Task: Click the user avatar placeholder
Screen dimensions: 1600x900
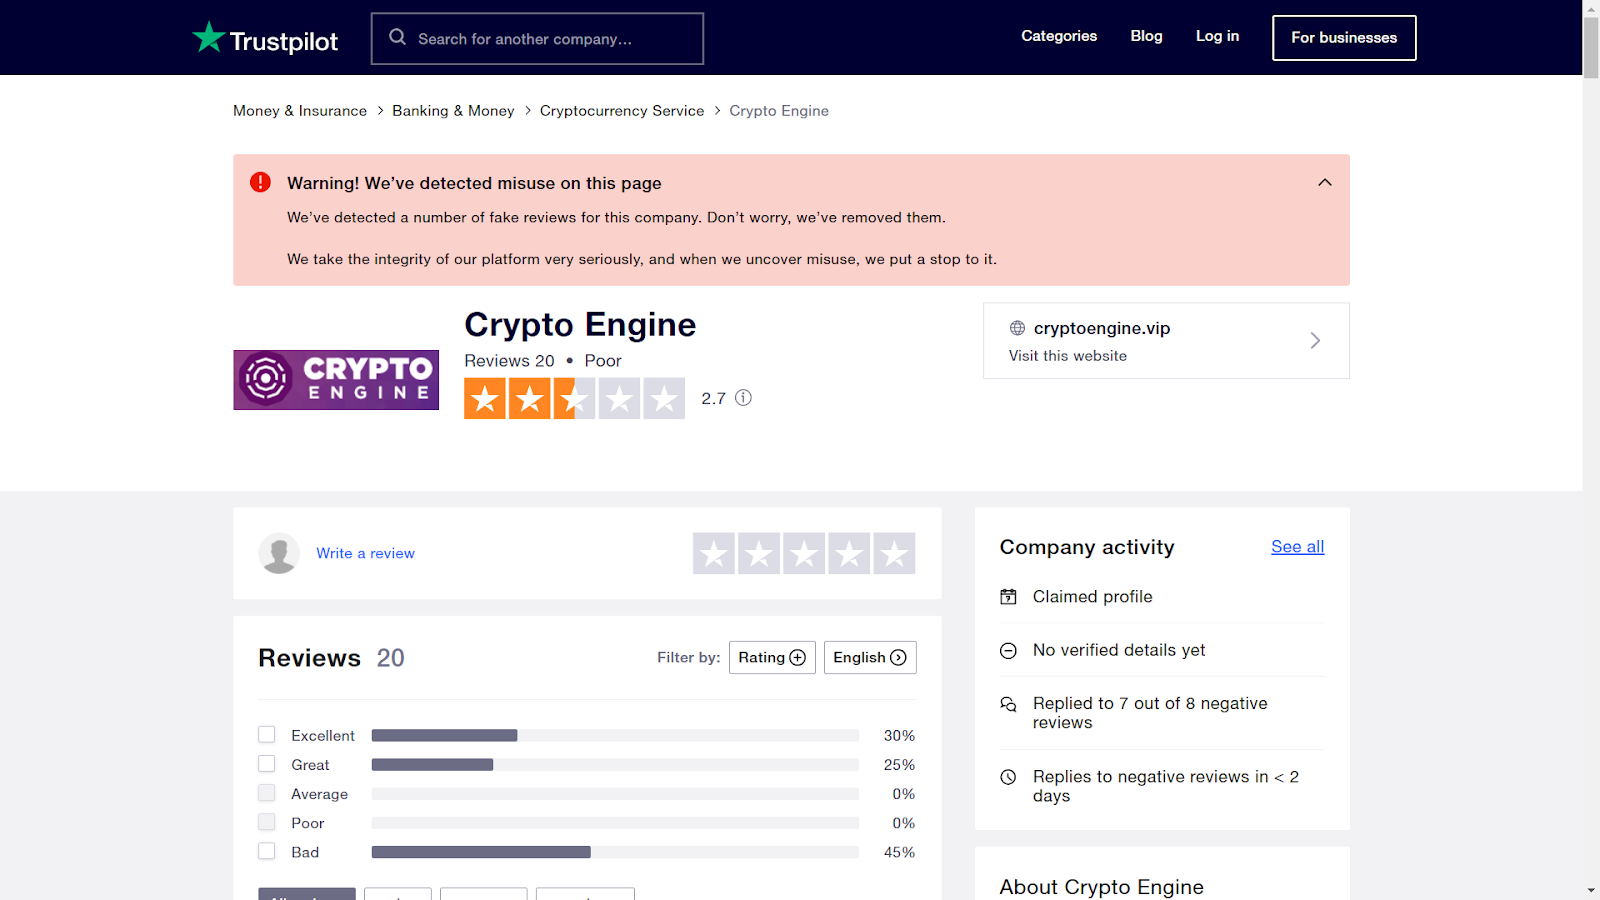Action: click(279, 553)
